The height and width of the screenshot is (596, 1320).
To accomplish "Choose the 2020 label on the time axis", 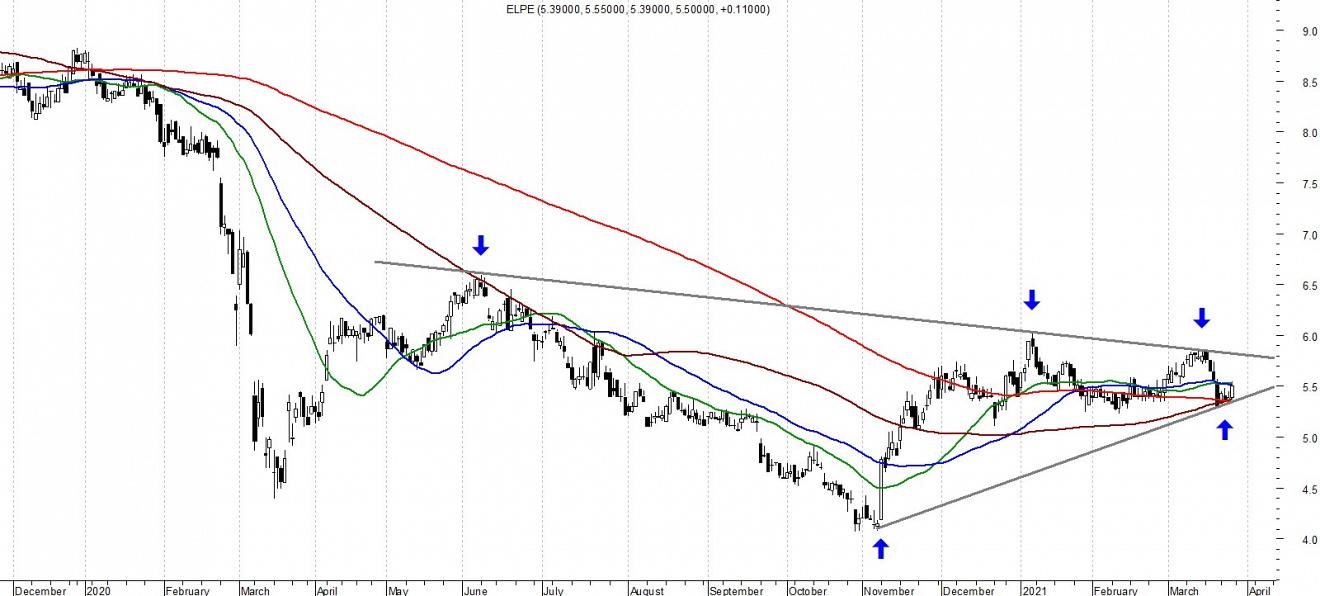I will coord(100,590).
